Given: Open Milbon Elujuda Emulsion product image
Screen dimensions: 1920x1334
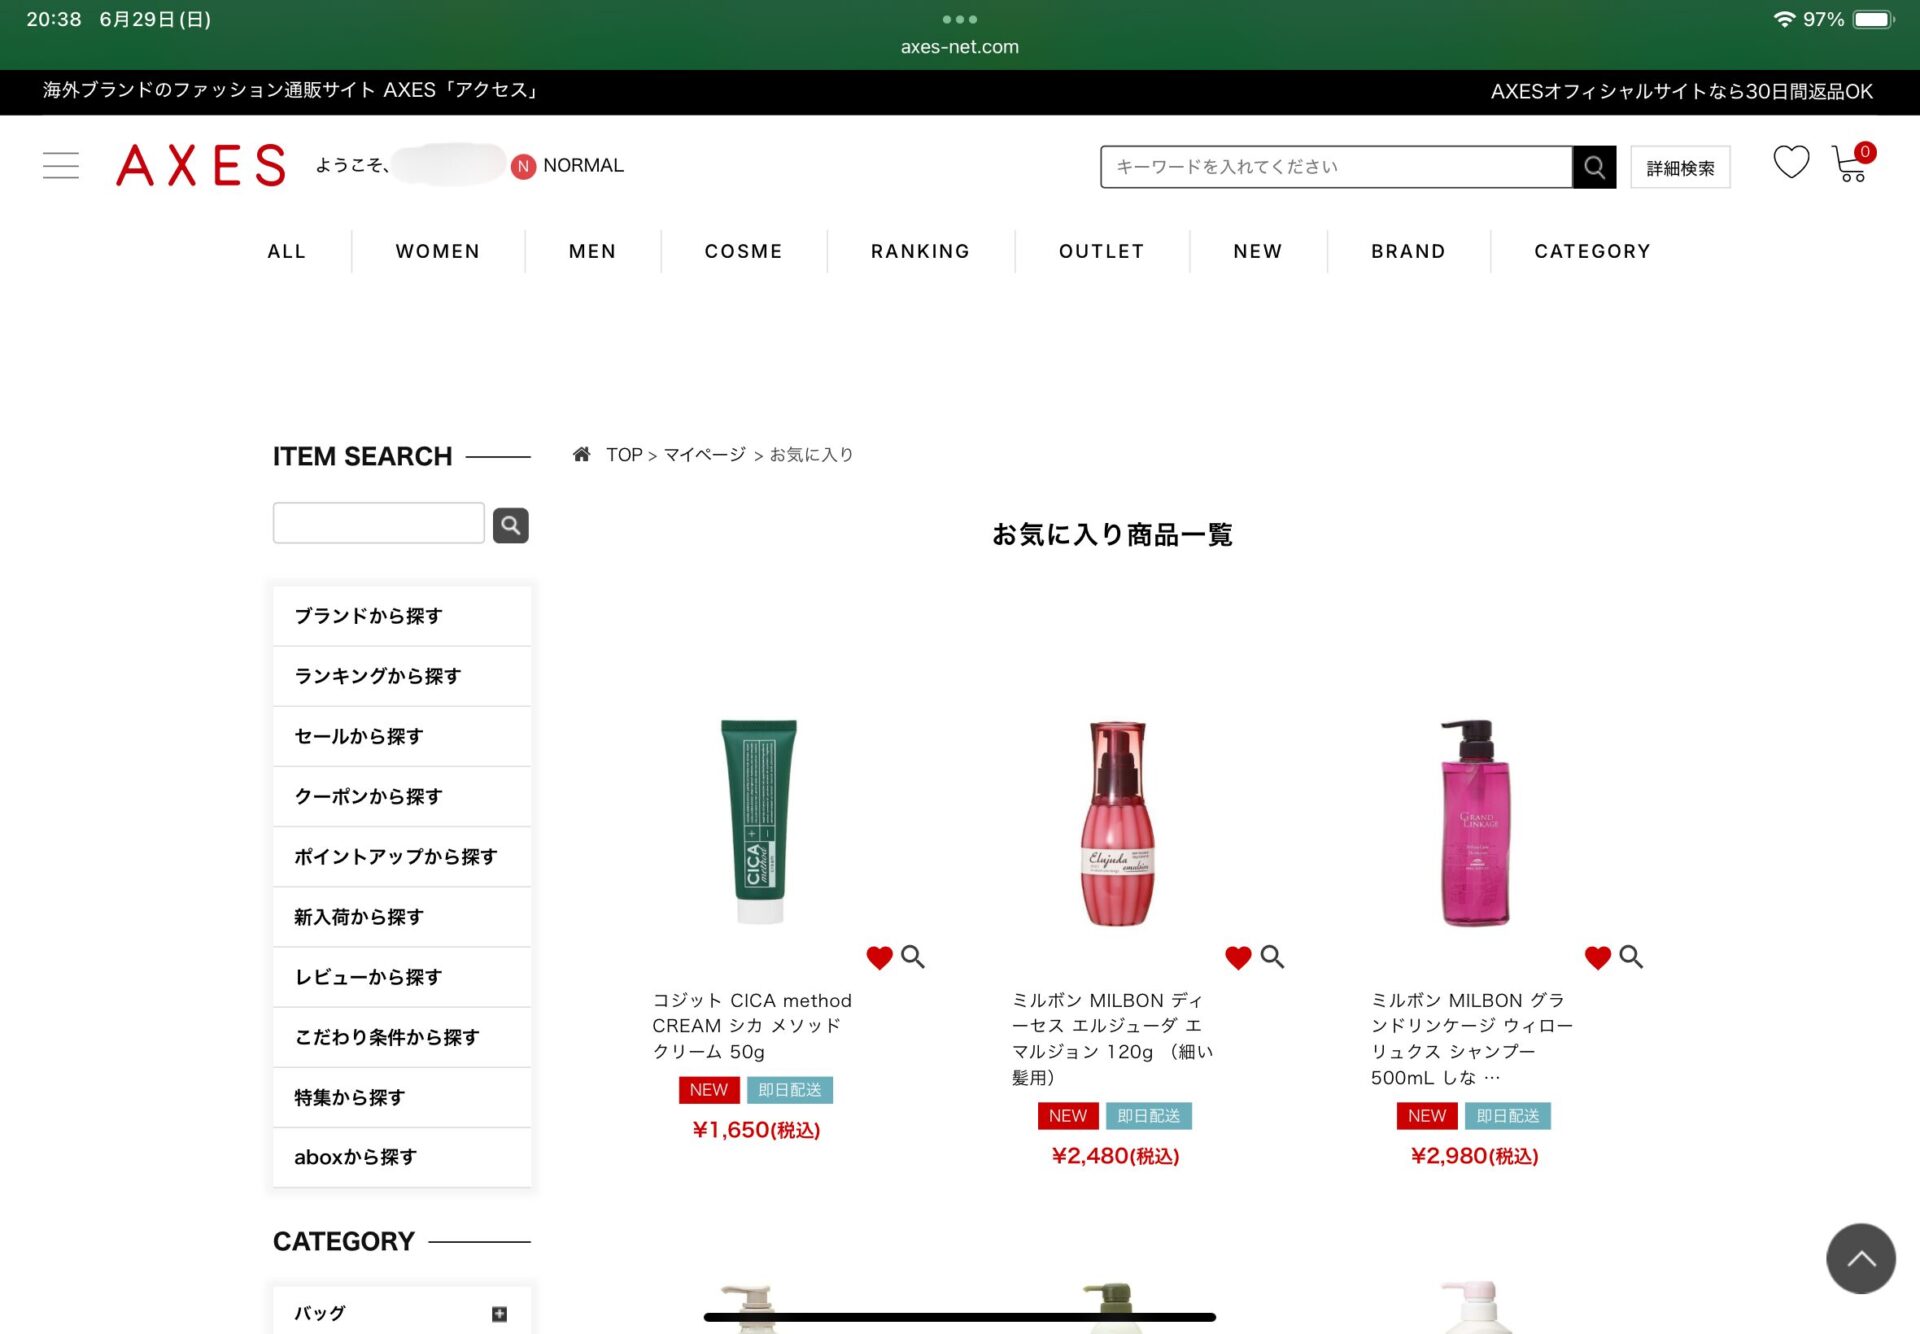Looking at the screenshot, I should (1118, 823).
